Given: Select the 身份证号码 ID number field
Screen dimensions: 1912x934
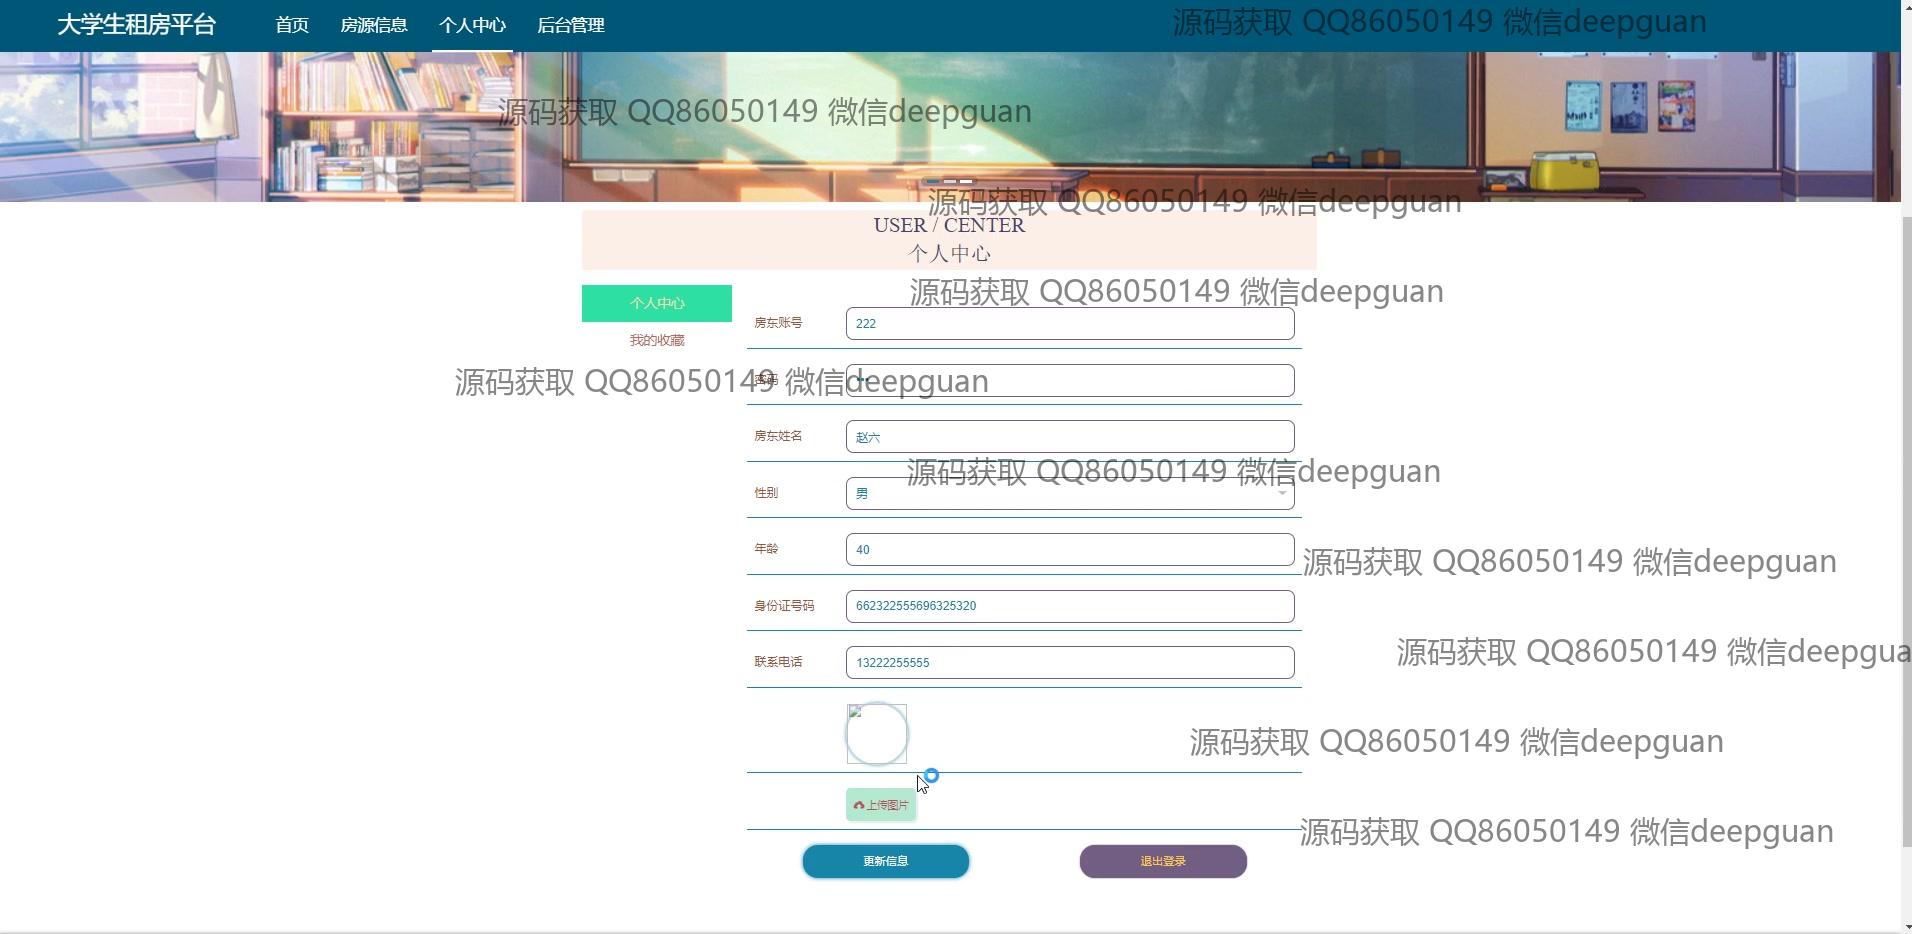Looking at the screenshot, I should [x=1070, y=606].
